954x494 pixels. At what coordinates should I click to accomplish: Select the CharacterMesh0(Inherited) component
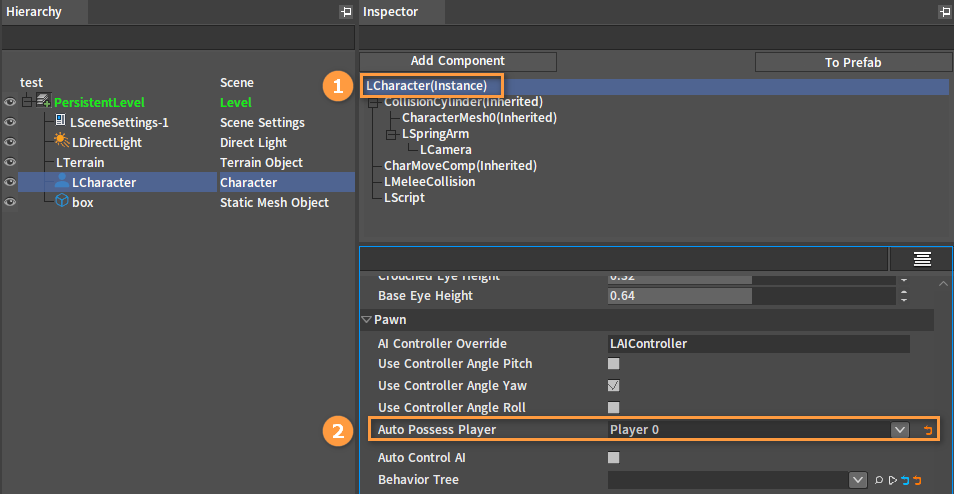[479, 117]
